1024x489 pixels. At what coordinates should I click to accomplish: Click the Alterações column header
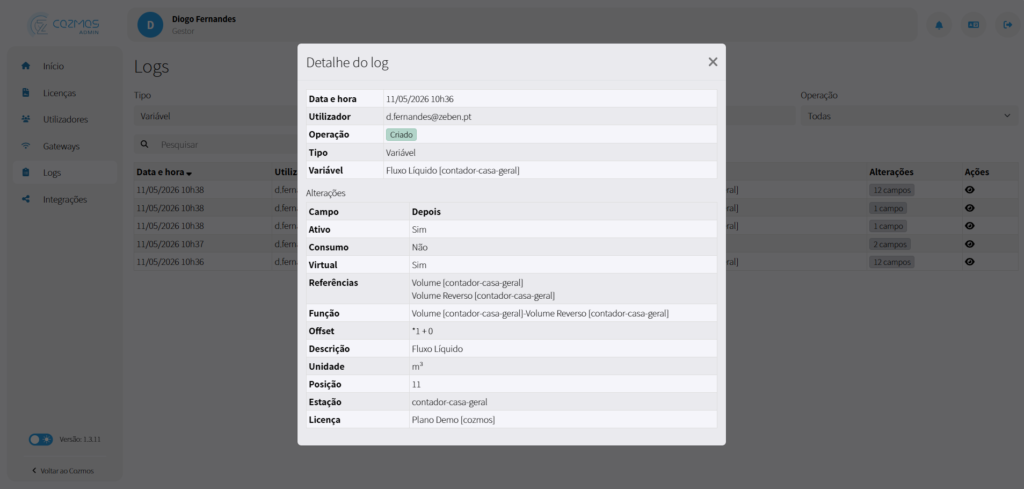(891, 172)
